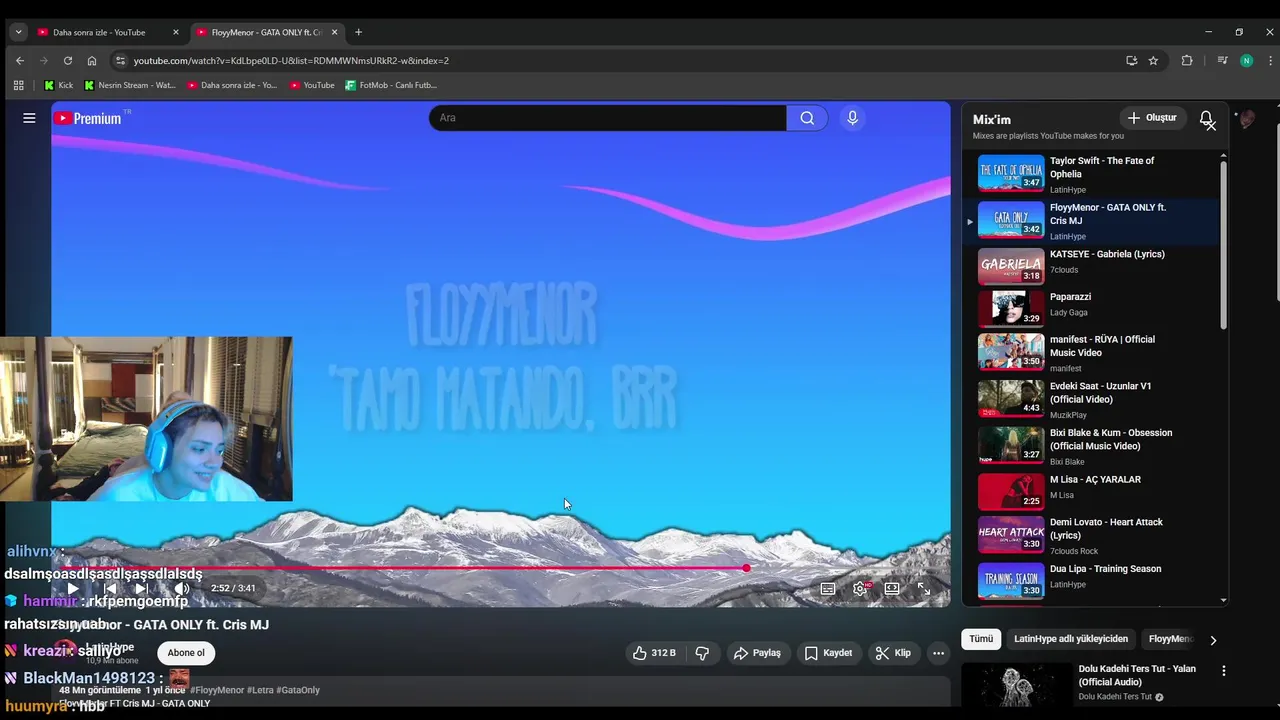Share video via Paylaş button
The width and height of the screenshot is (1280, 720).
(x=757, y=653)
